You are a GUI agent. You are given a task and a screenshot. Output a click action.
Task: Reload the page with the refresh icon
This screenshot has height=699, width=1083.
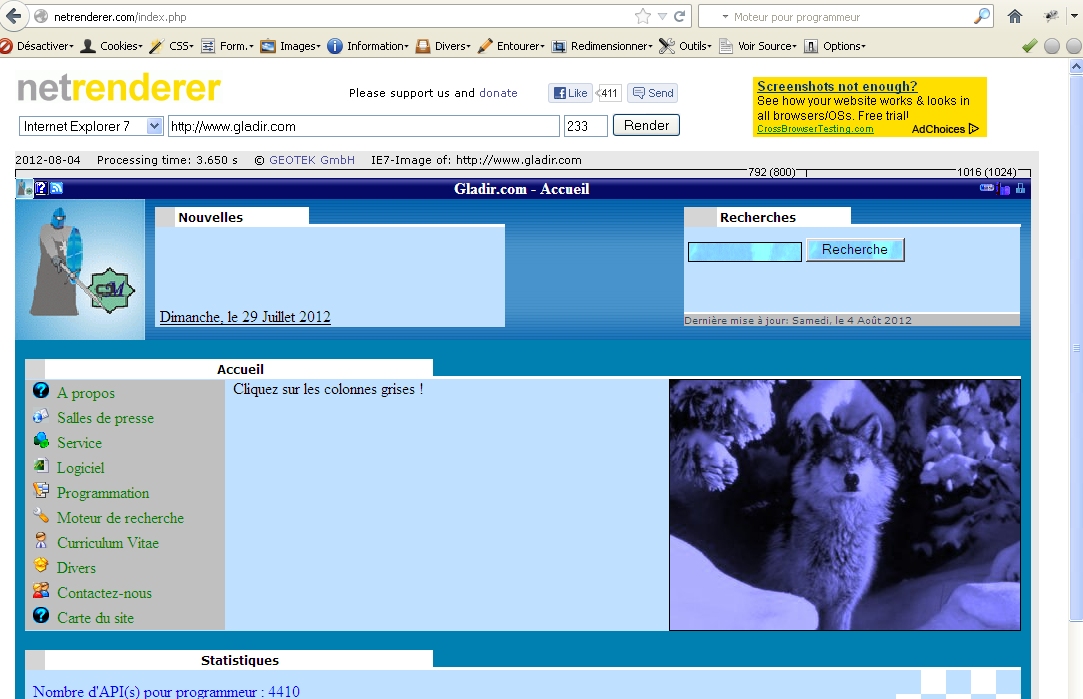[680, 16]
